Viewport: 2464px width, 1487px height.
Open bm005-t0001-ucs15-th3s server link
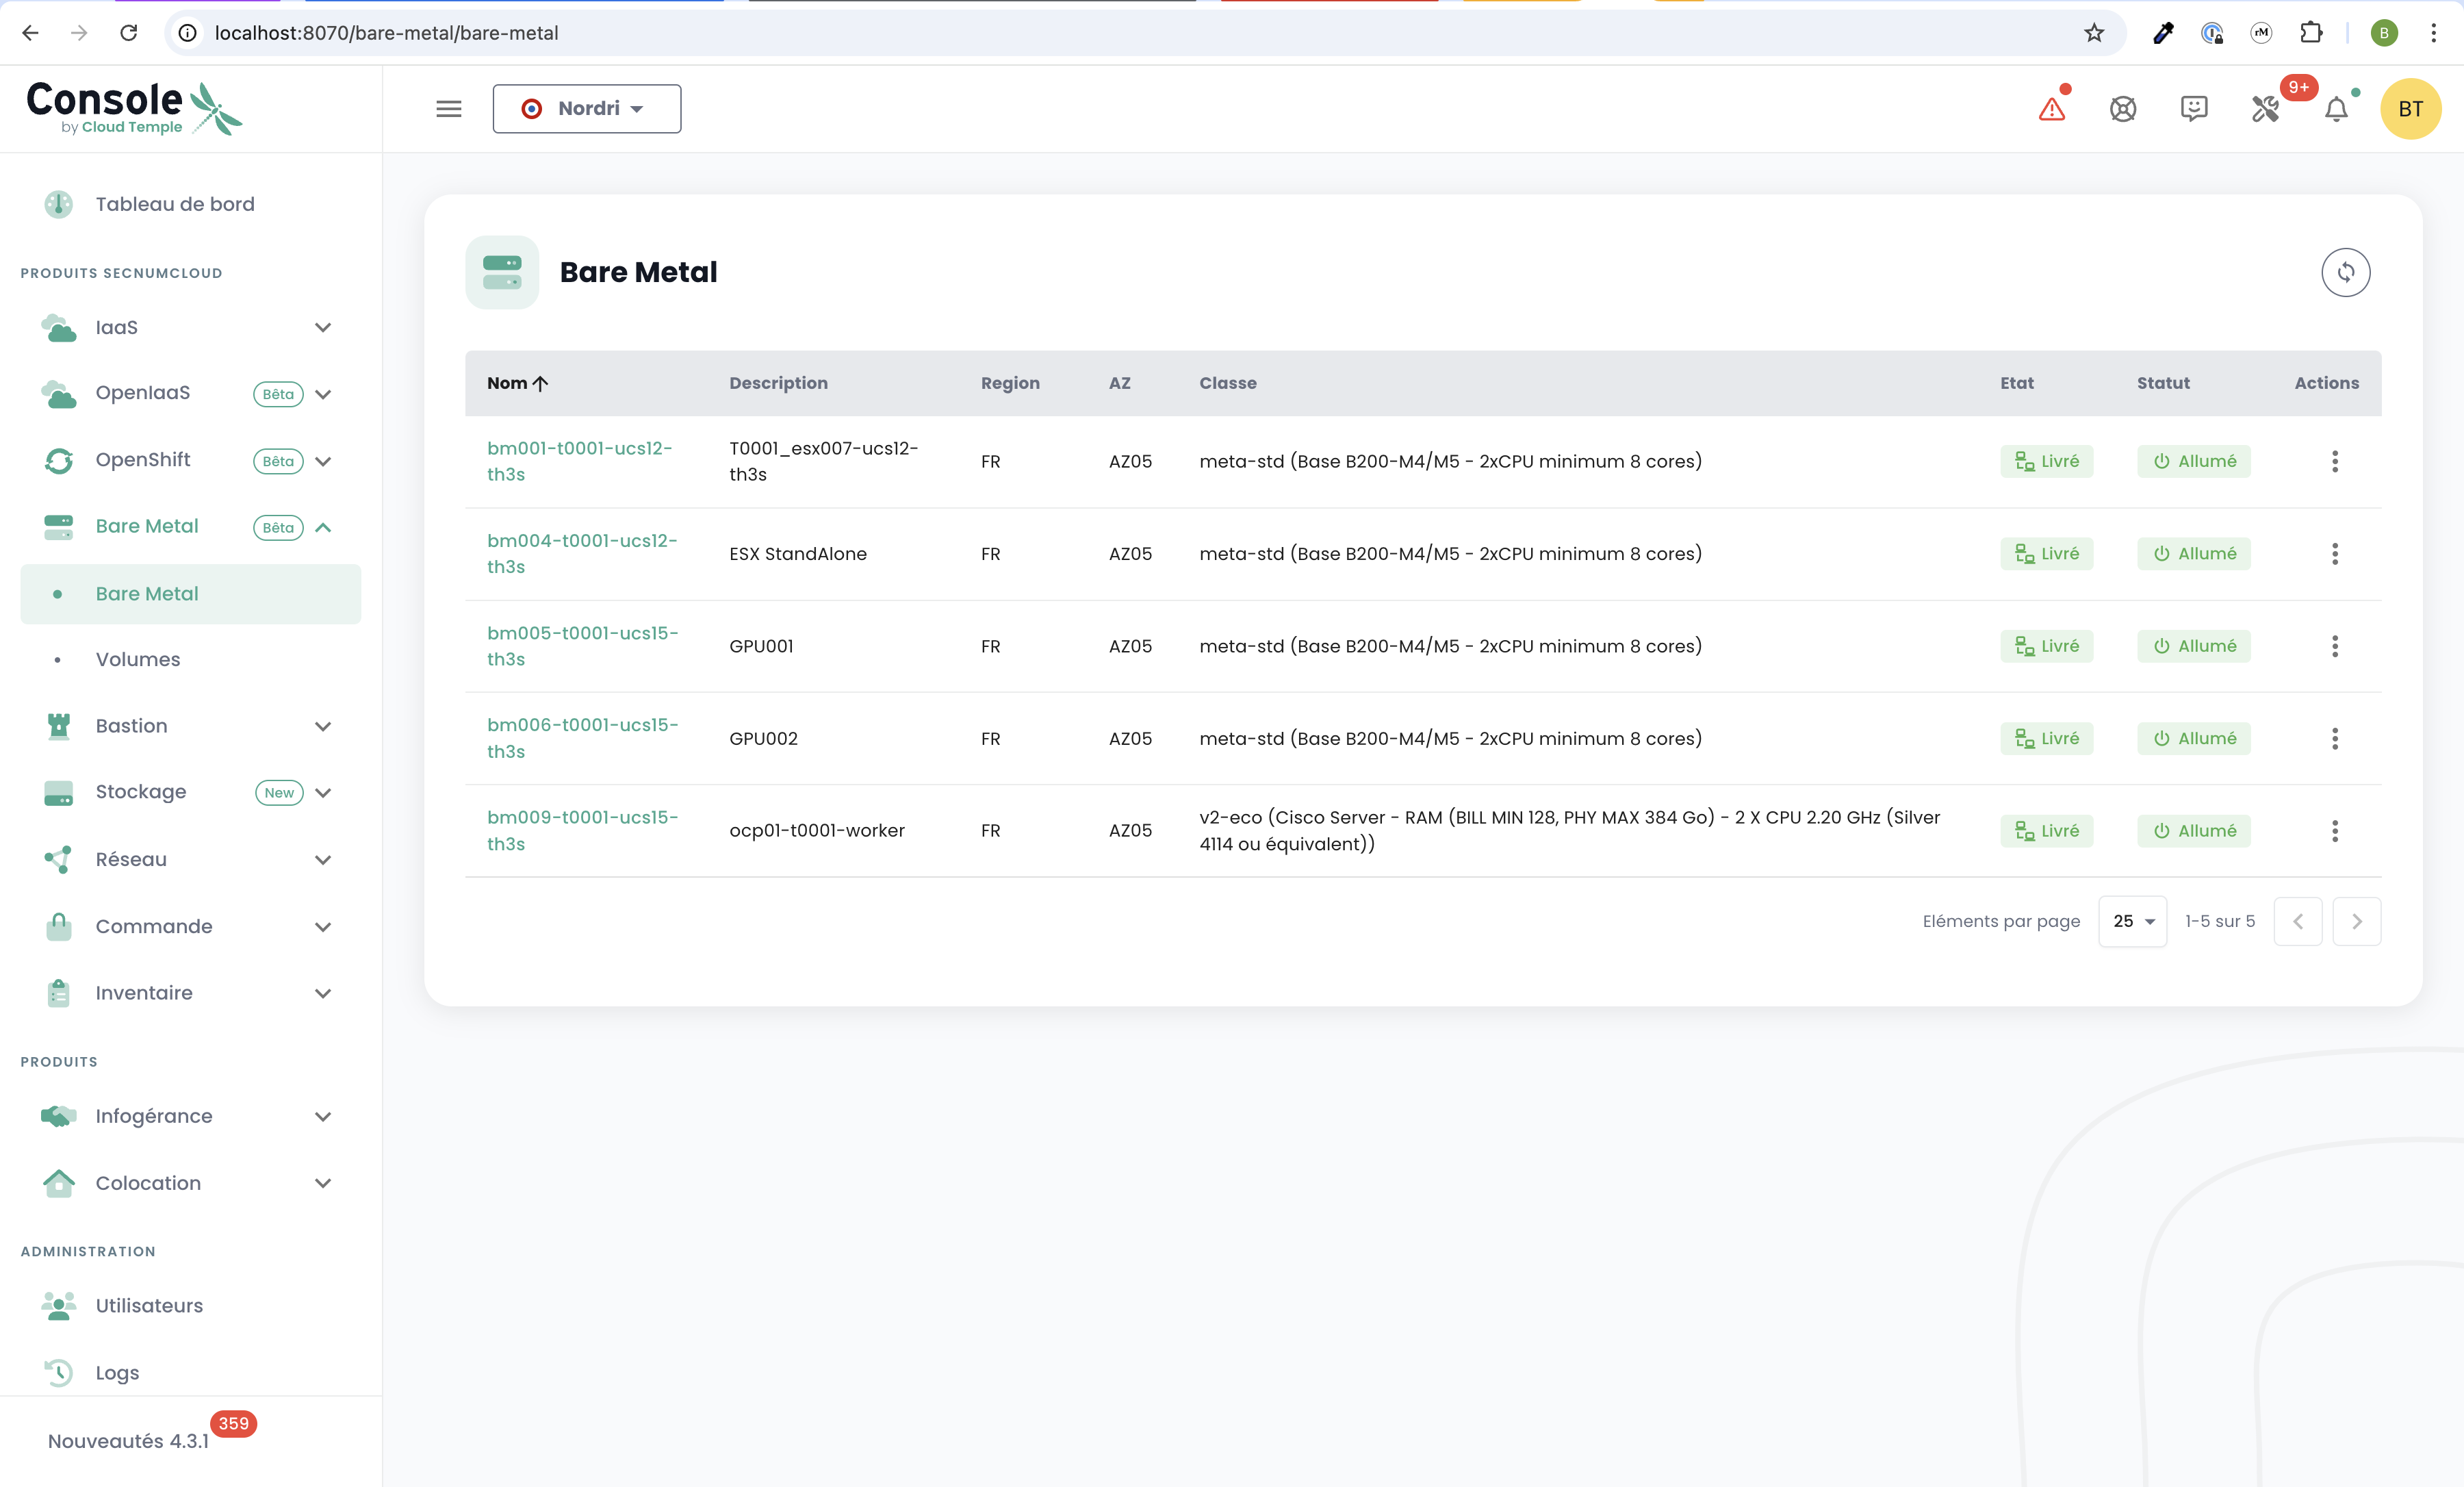click(582, 645)
